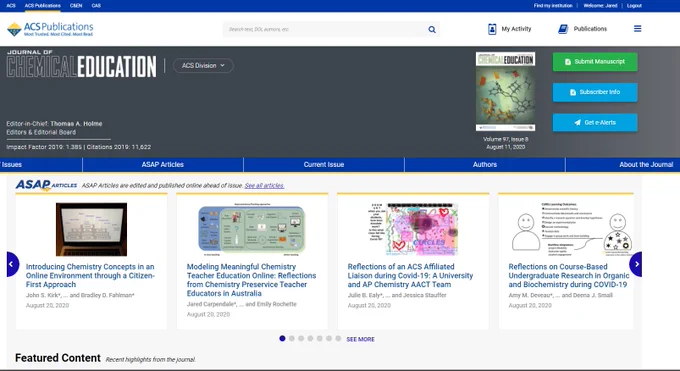
Task: Open Introducing Chemistry Concepts article title
Action: (x=90, y=276)
